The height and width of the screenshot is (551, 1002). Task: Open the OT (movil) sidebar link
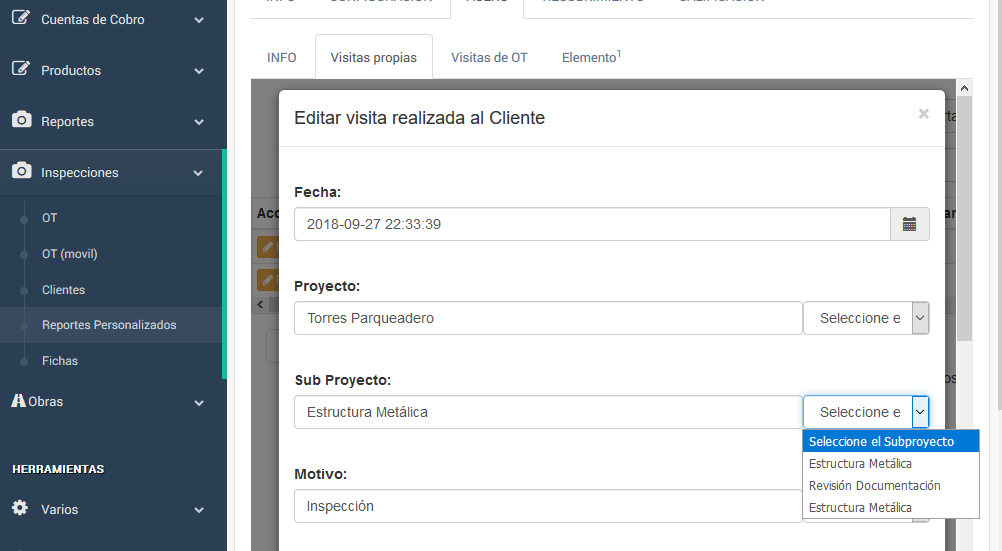coord(69,254)
